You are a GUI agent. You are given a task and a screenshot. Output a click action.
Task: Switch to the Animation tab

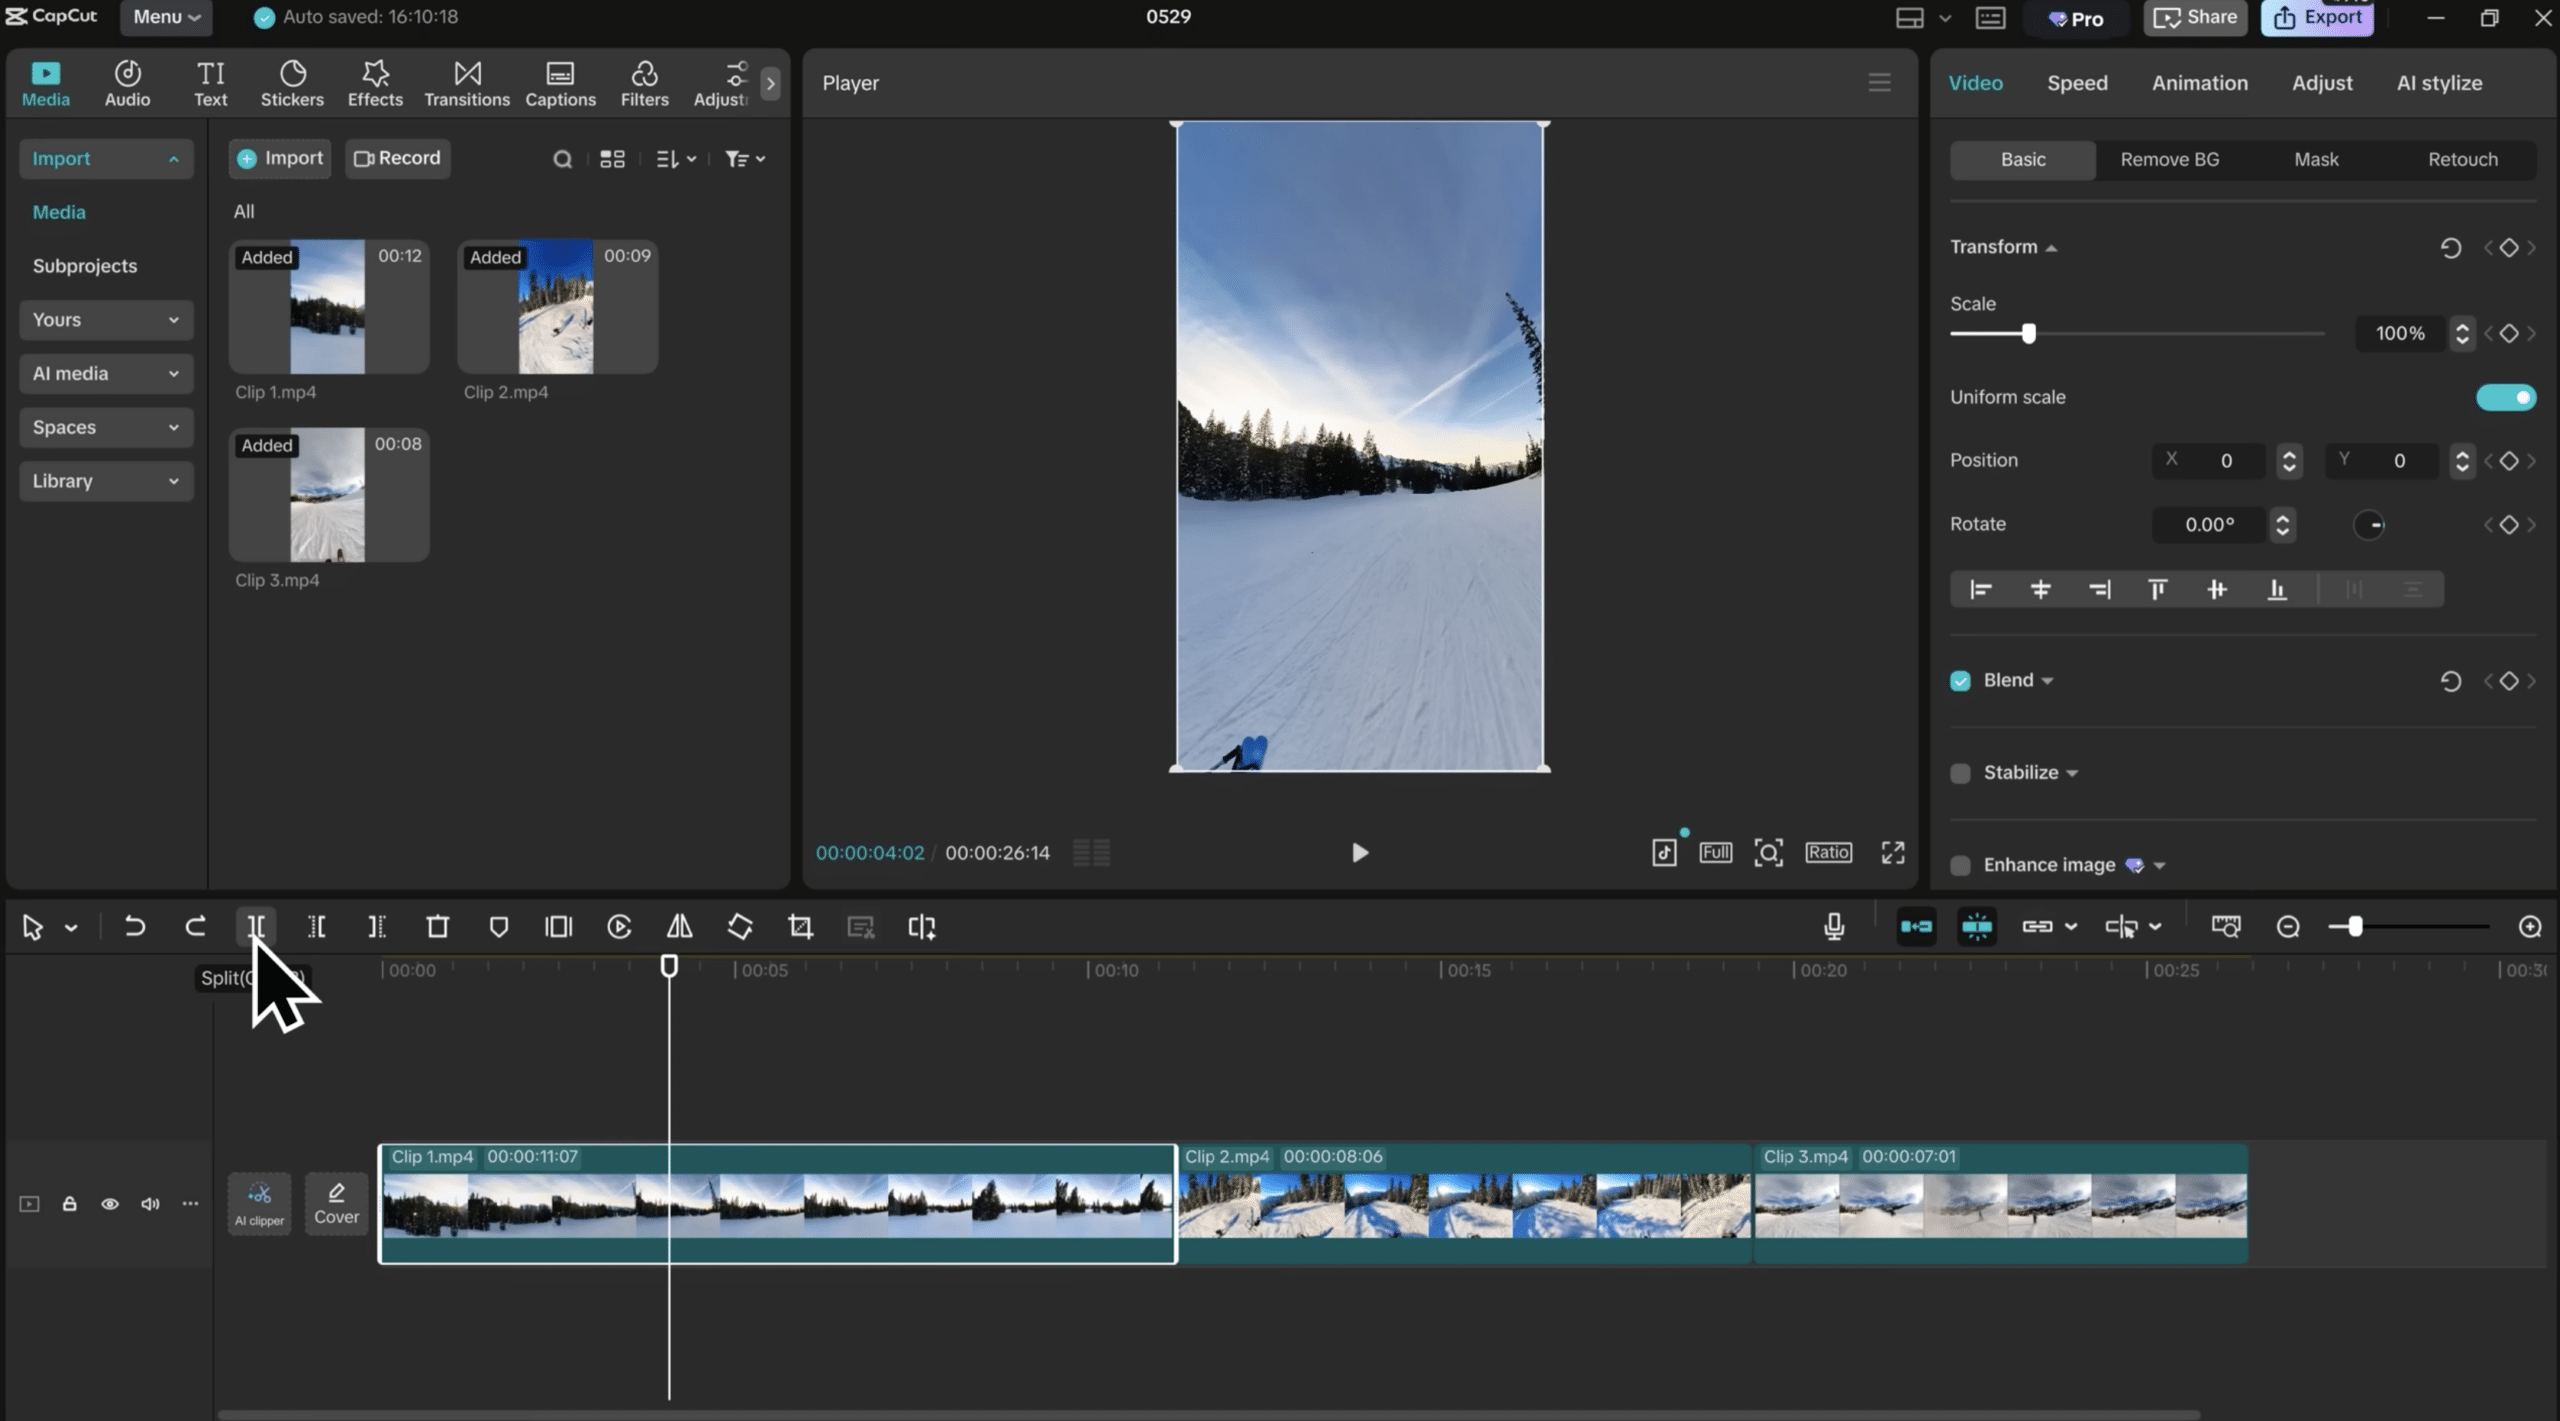pos(2199,83)
